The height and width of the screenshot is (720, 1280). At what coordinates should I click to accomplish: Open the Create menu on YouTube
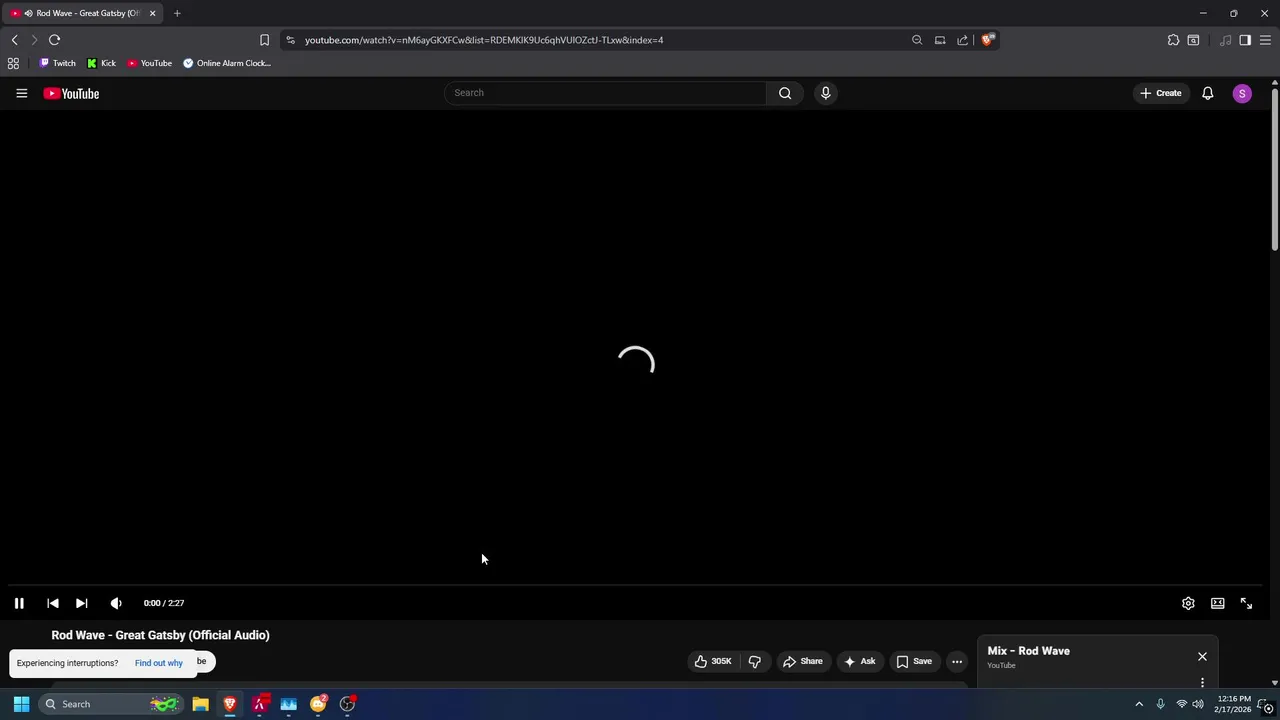1161,93
